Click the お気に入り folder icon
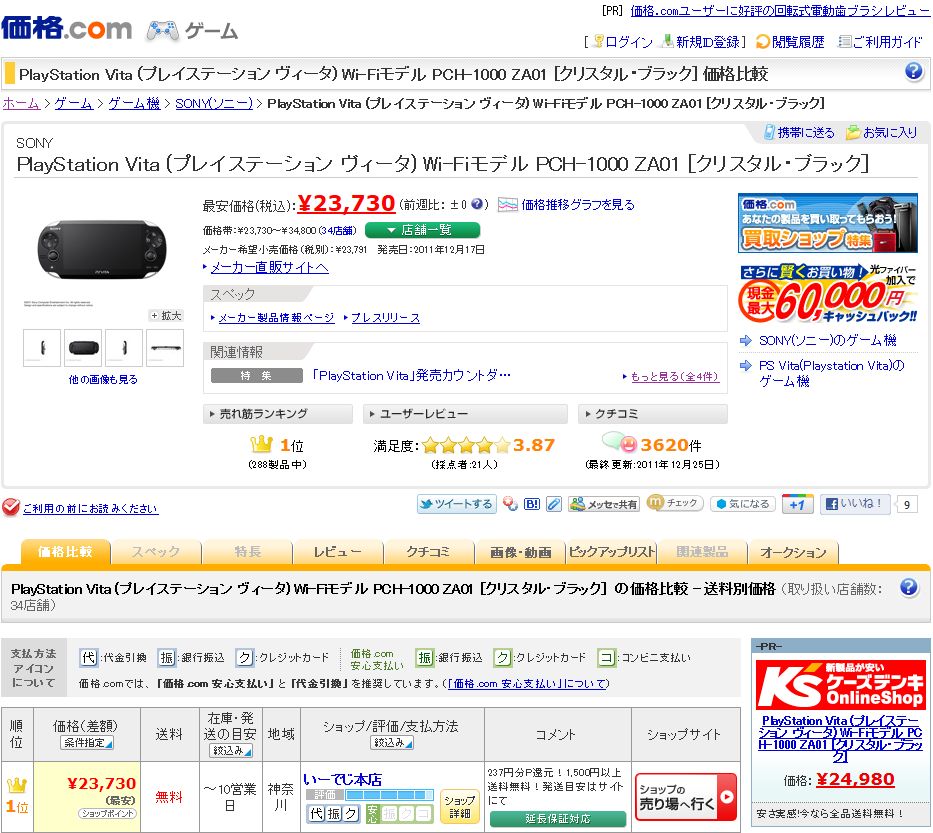Image resolution: width=933 pixels, height=833 pixels. point(853,132)
